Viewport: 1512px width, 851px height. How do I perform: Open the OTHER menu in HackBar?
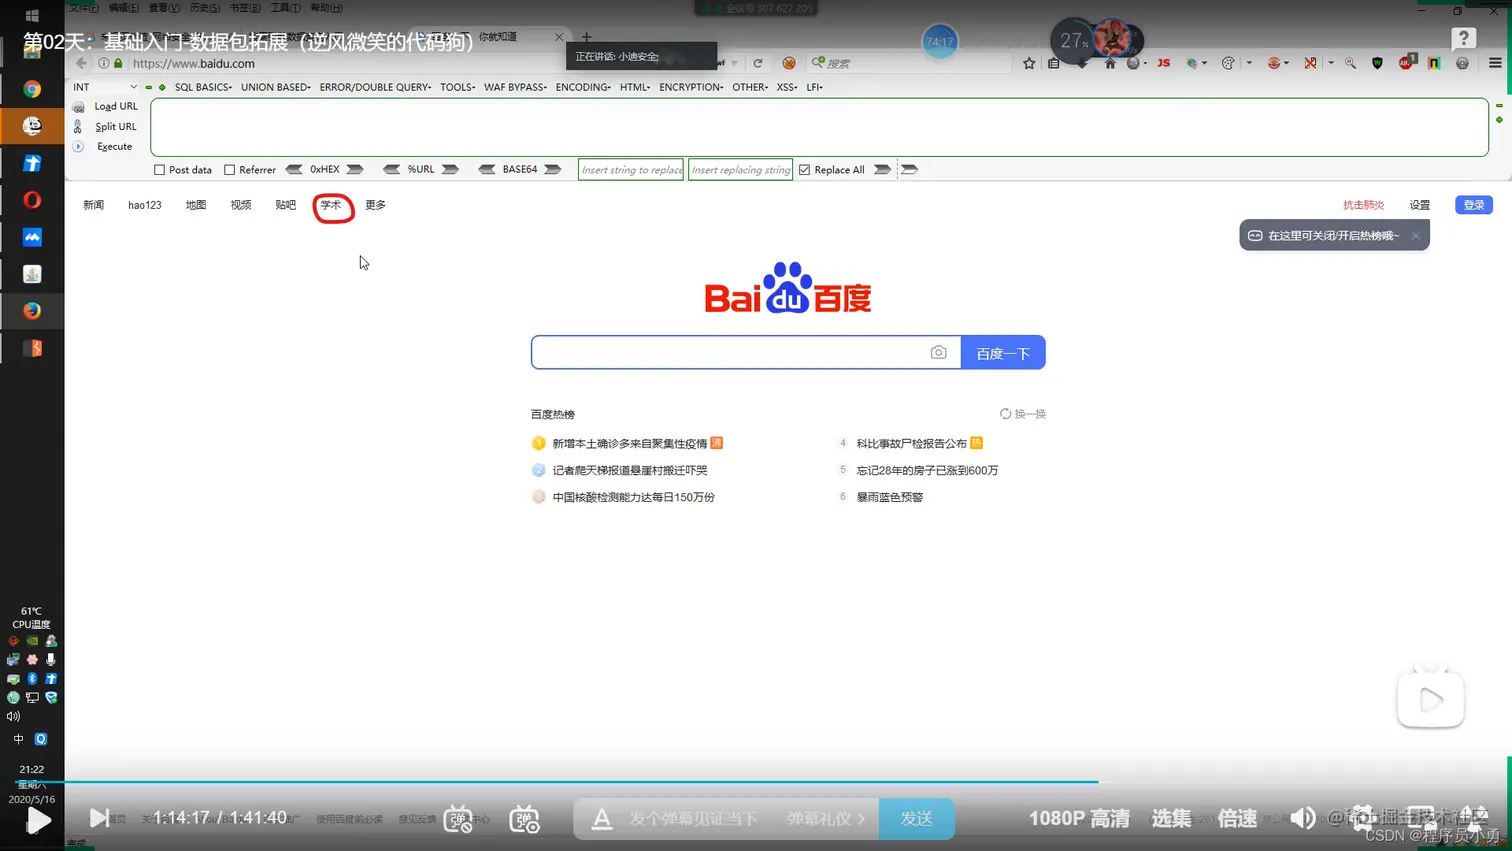(750, 87)
